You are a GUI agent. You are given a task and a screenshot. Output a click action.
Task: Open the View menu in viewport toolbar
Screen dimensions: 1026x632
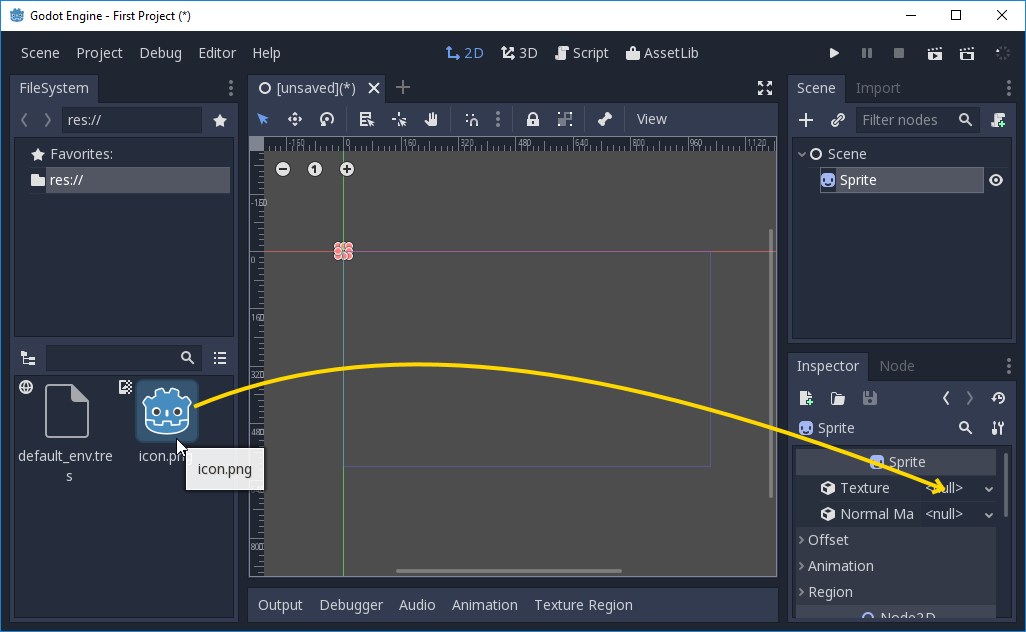pos(652,119)
